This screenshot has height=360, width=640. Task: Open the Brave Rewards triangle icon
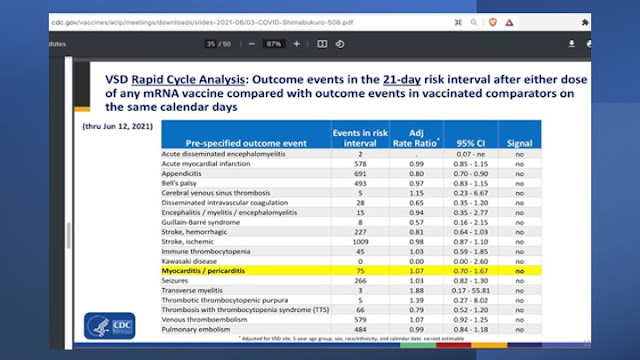coord(509,23)
